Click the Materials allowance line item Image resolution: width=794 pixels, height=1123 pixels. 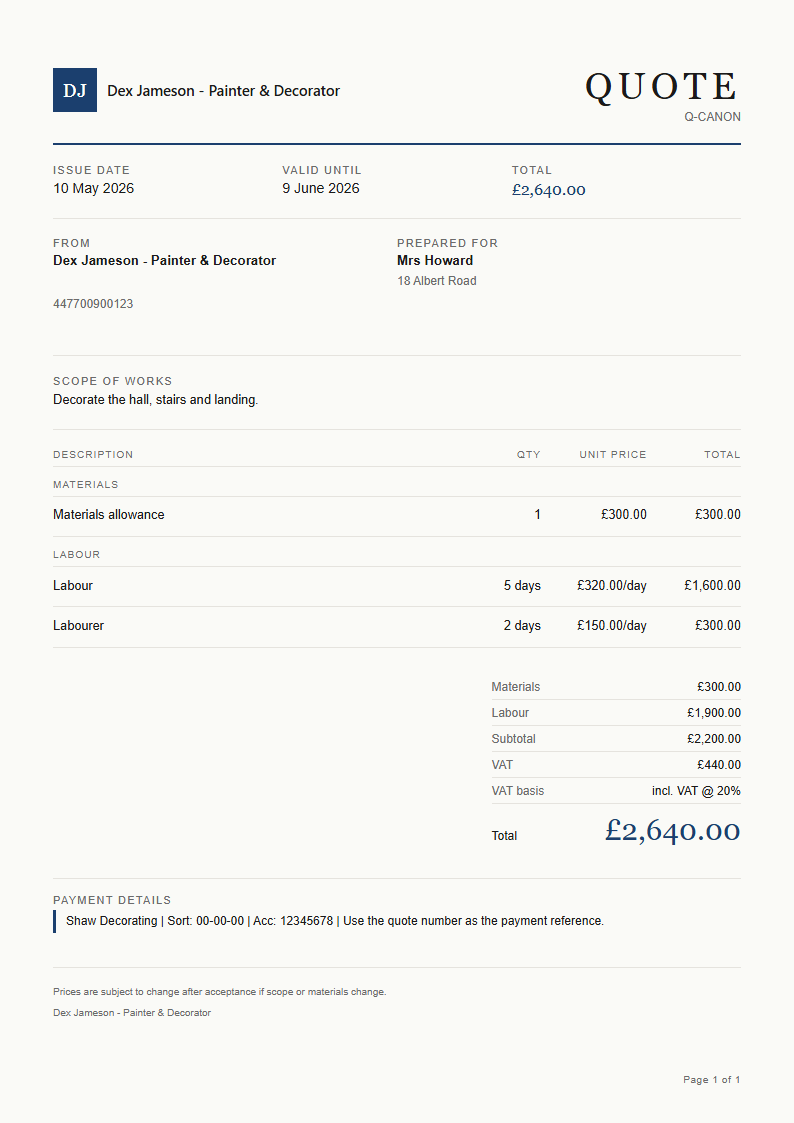tap(397, 515)
